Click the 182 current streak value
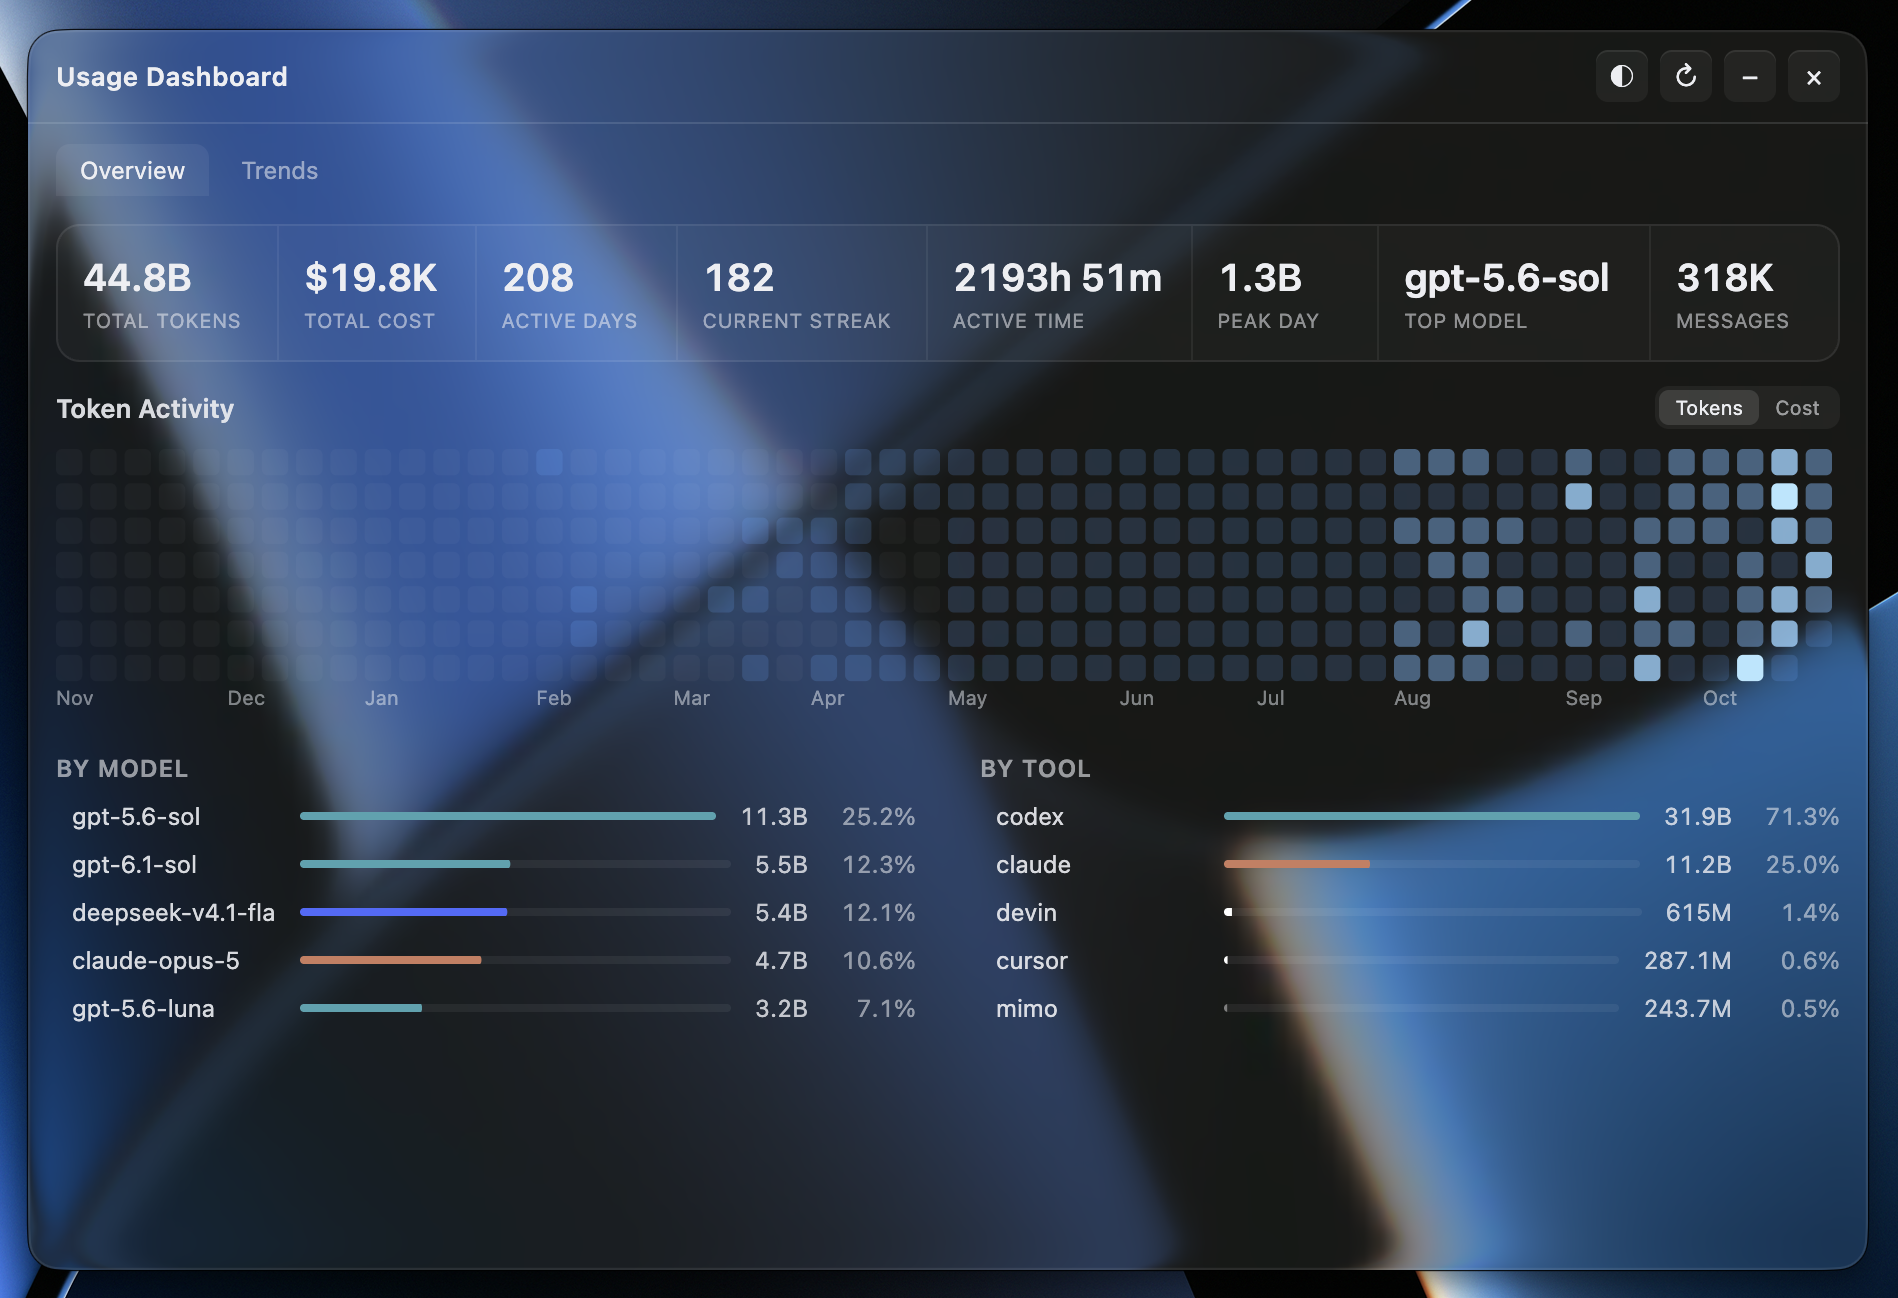The image size is (1898, 1298). [739, 278]
